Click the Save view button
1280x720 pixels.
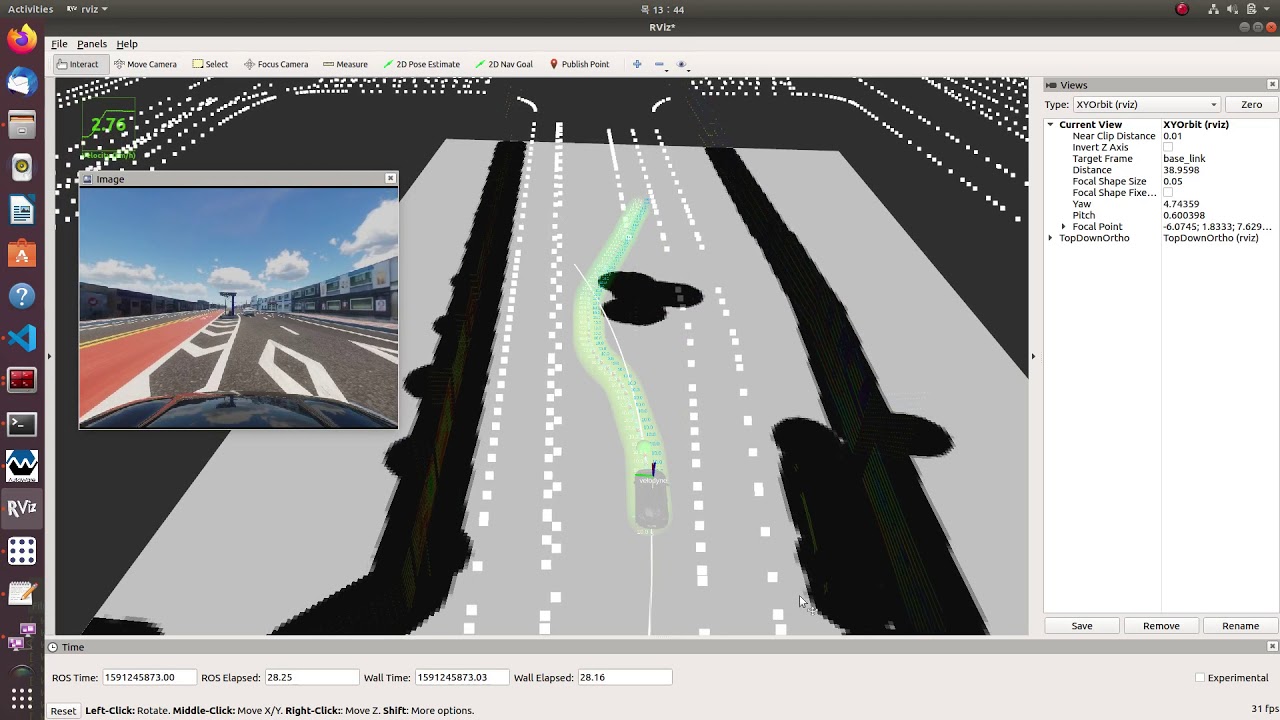1081,626
